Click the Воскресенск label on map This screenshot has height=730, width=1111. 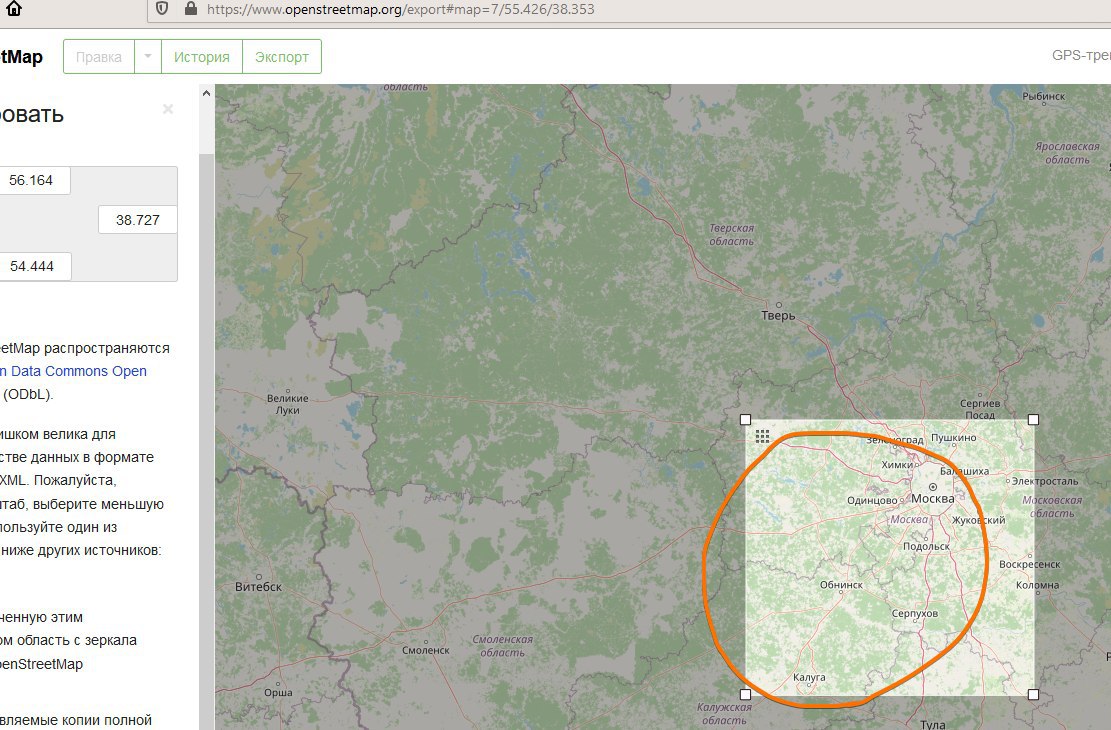tap(1030, 564)
